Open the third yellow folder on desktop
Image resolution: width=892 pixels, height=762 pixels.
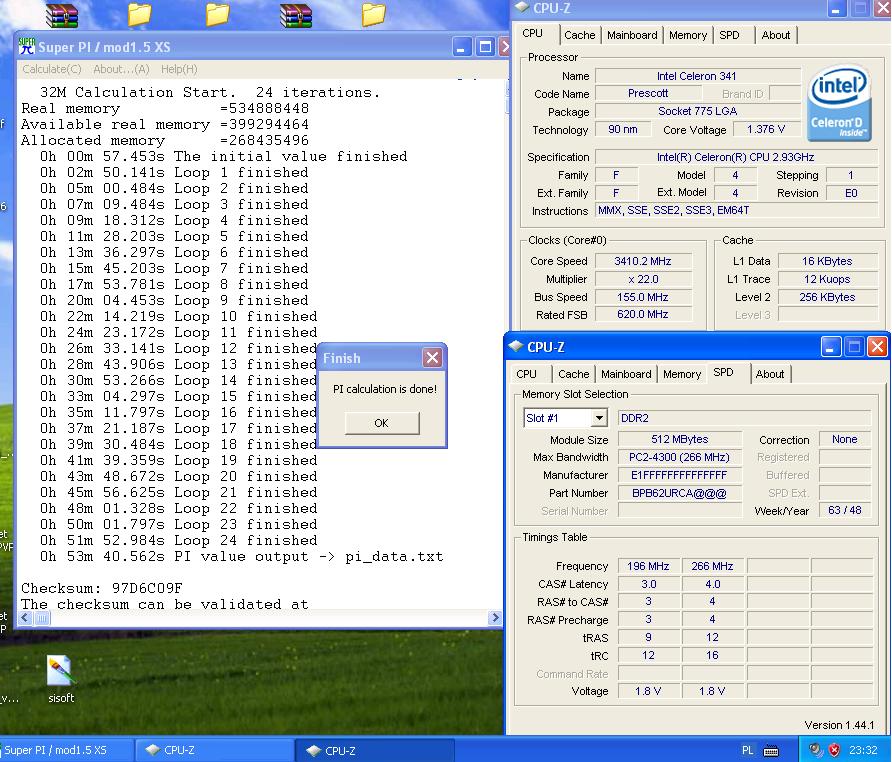(373, 14)
